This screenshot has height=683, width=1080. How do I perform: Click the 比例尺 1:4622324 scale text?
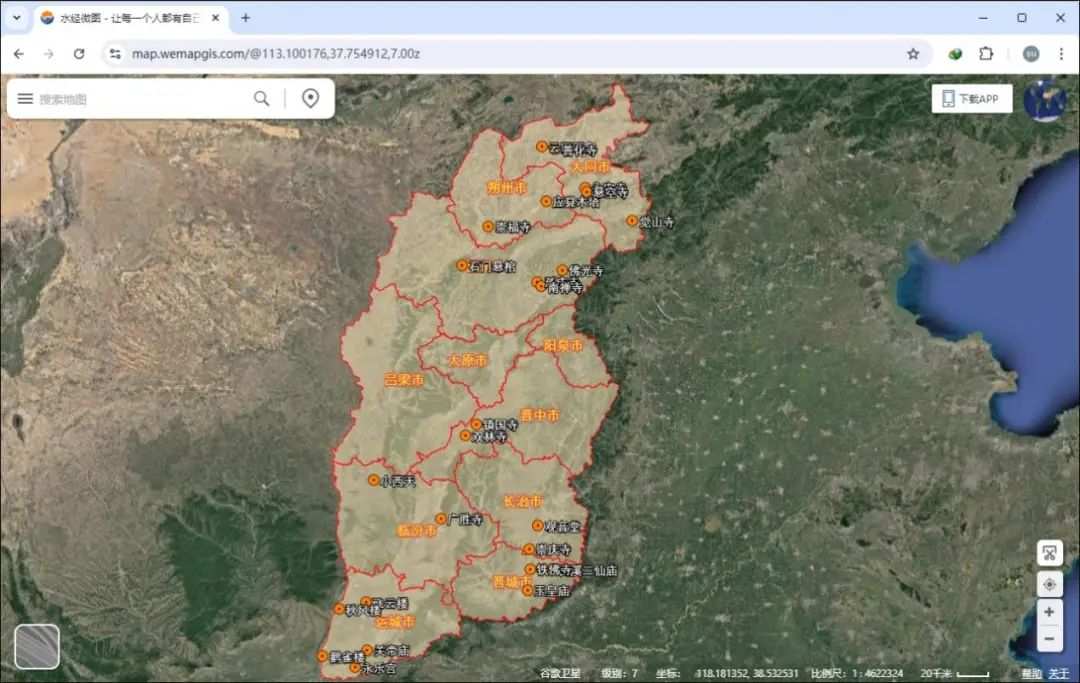[857, 673]
